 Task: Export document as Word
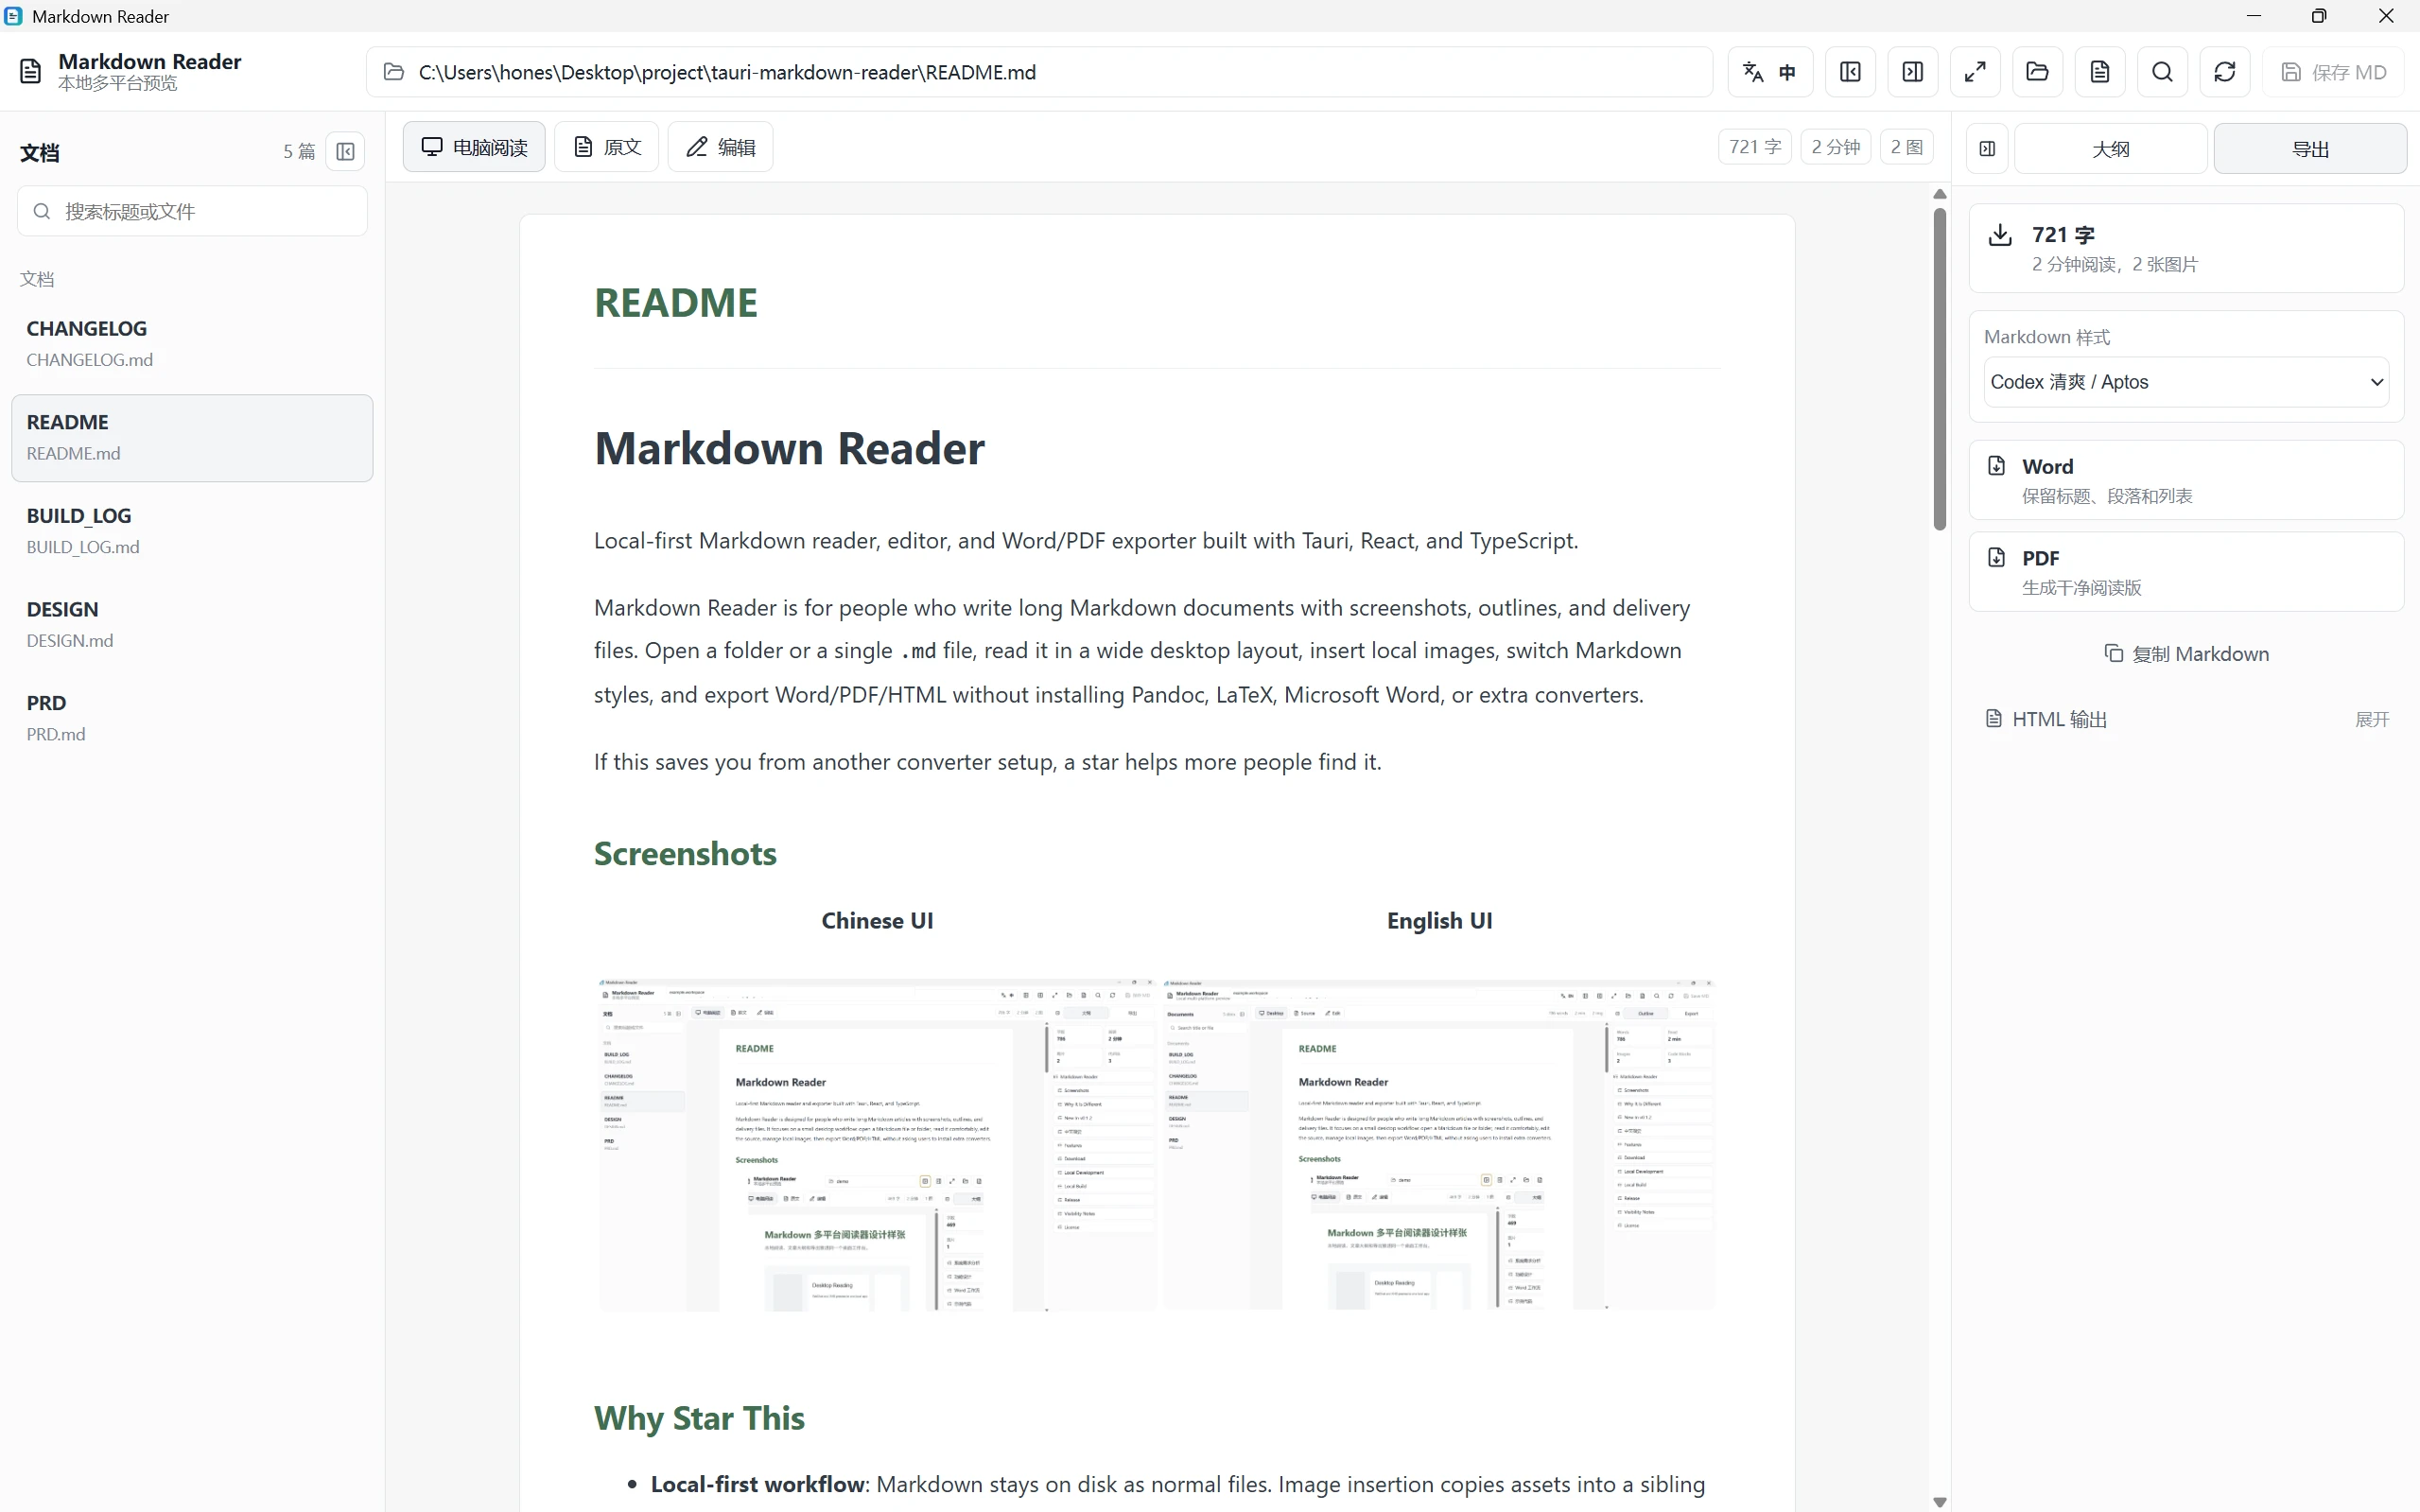tap(2186, 480)
